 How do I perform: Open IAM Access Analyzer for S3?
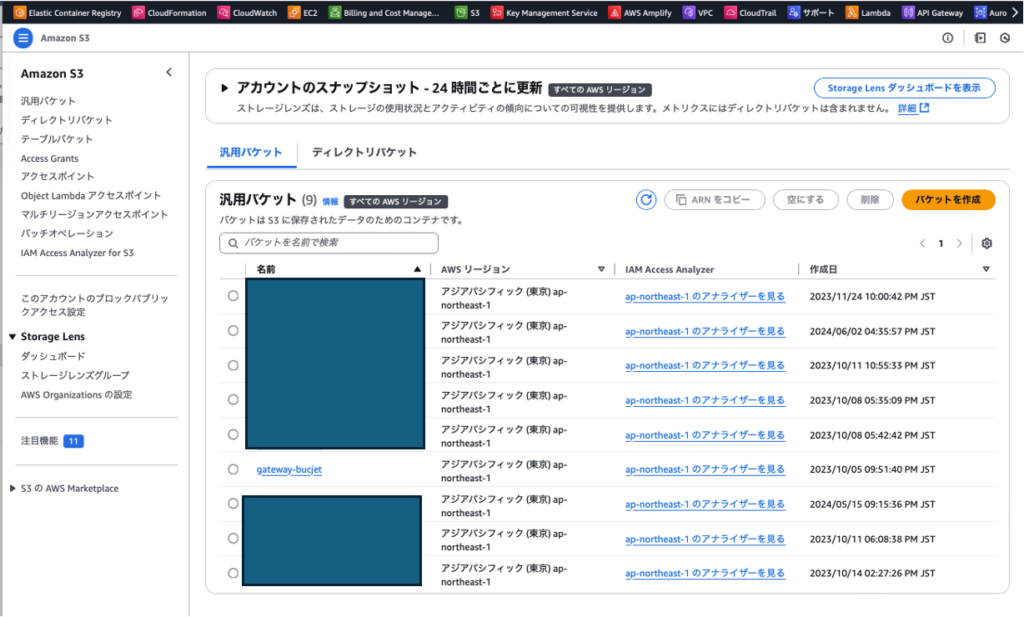pyautogui.click(x=77, y=253)
